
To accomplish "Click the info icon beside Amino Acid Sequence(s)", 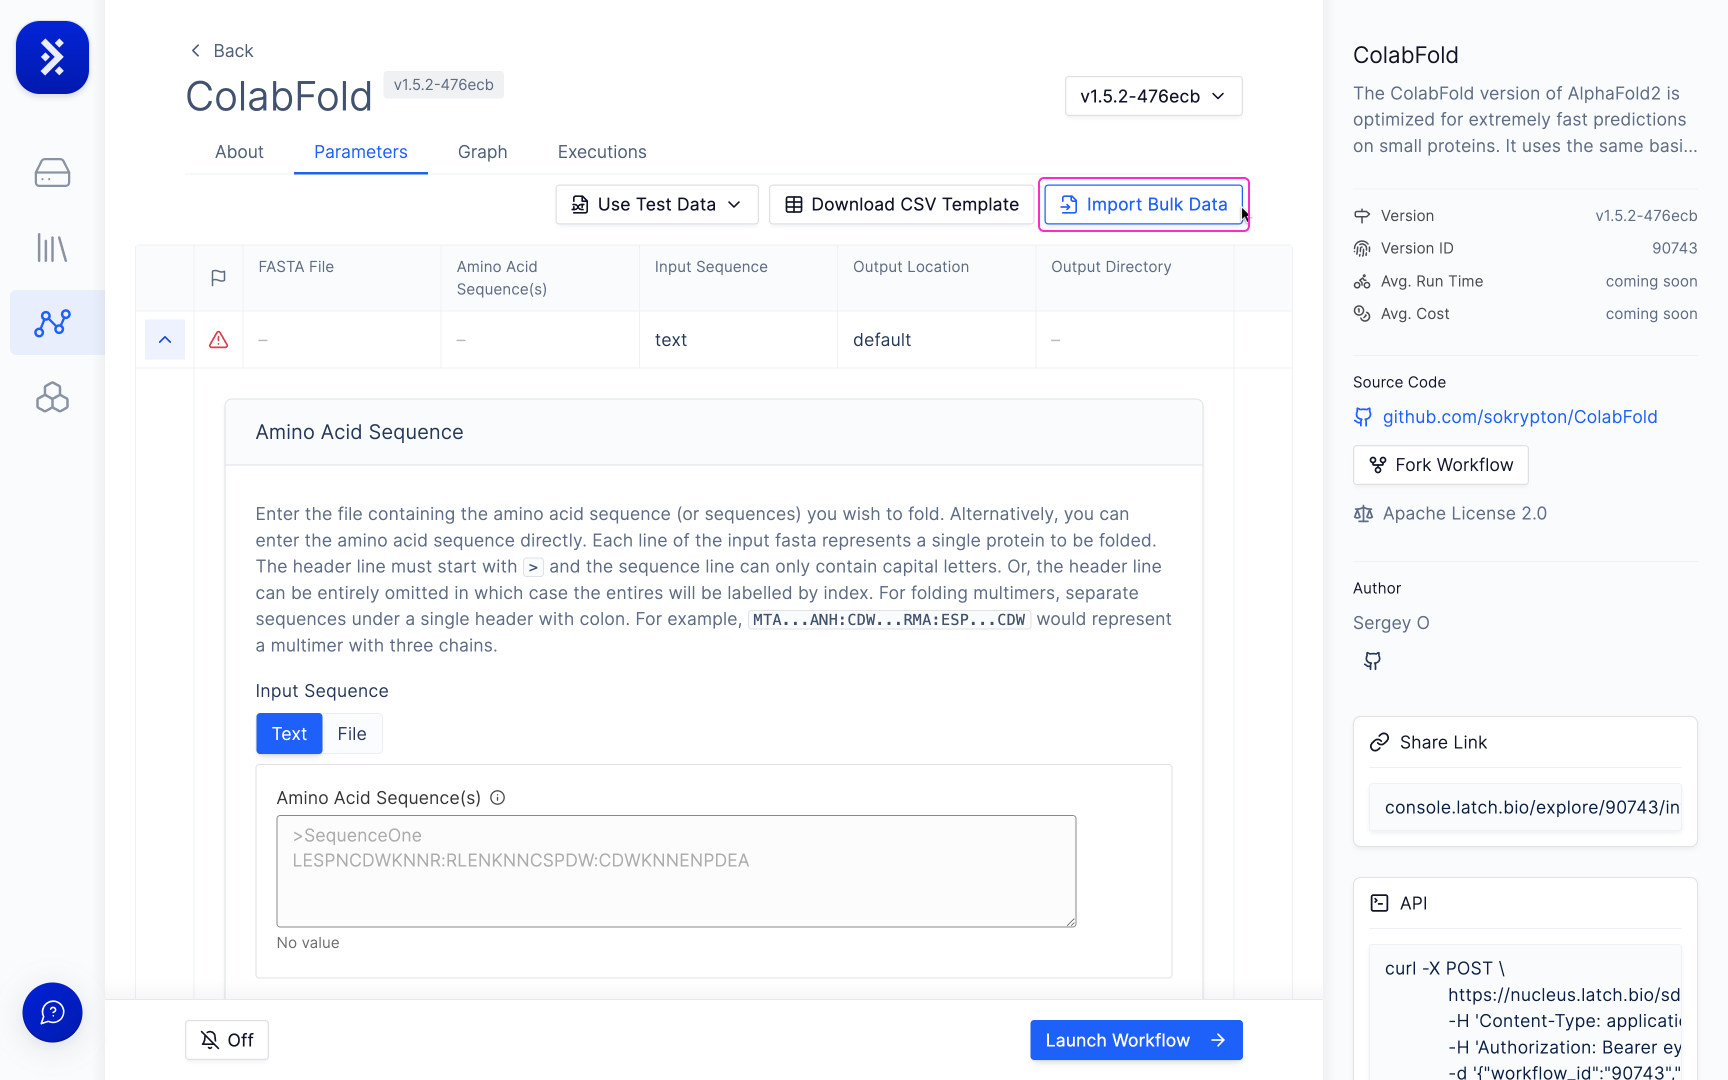I will pyautogui.click(x=497, y=798).
